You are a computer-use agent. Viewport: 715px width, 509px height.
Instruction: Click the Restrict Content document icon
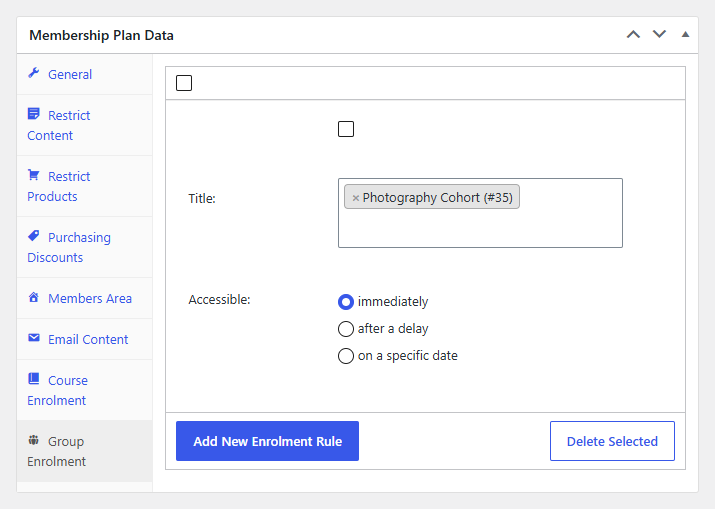coord(34,114)
